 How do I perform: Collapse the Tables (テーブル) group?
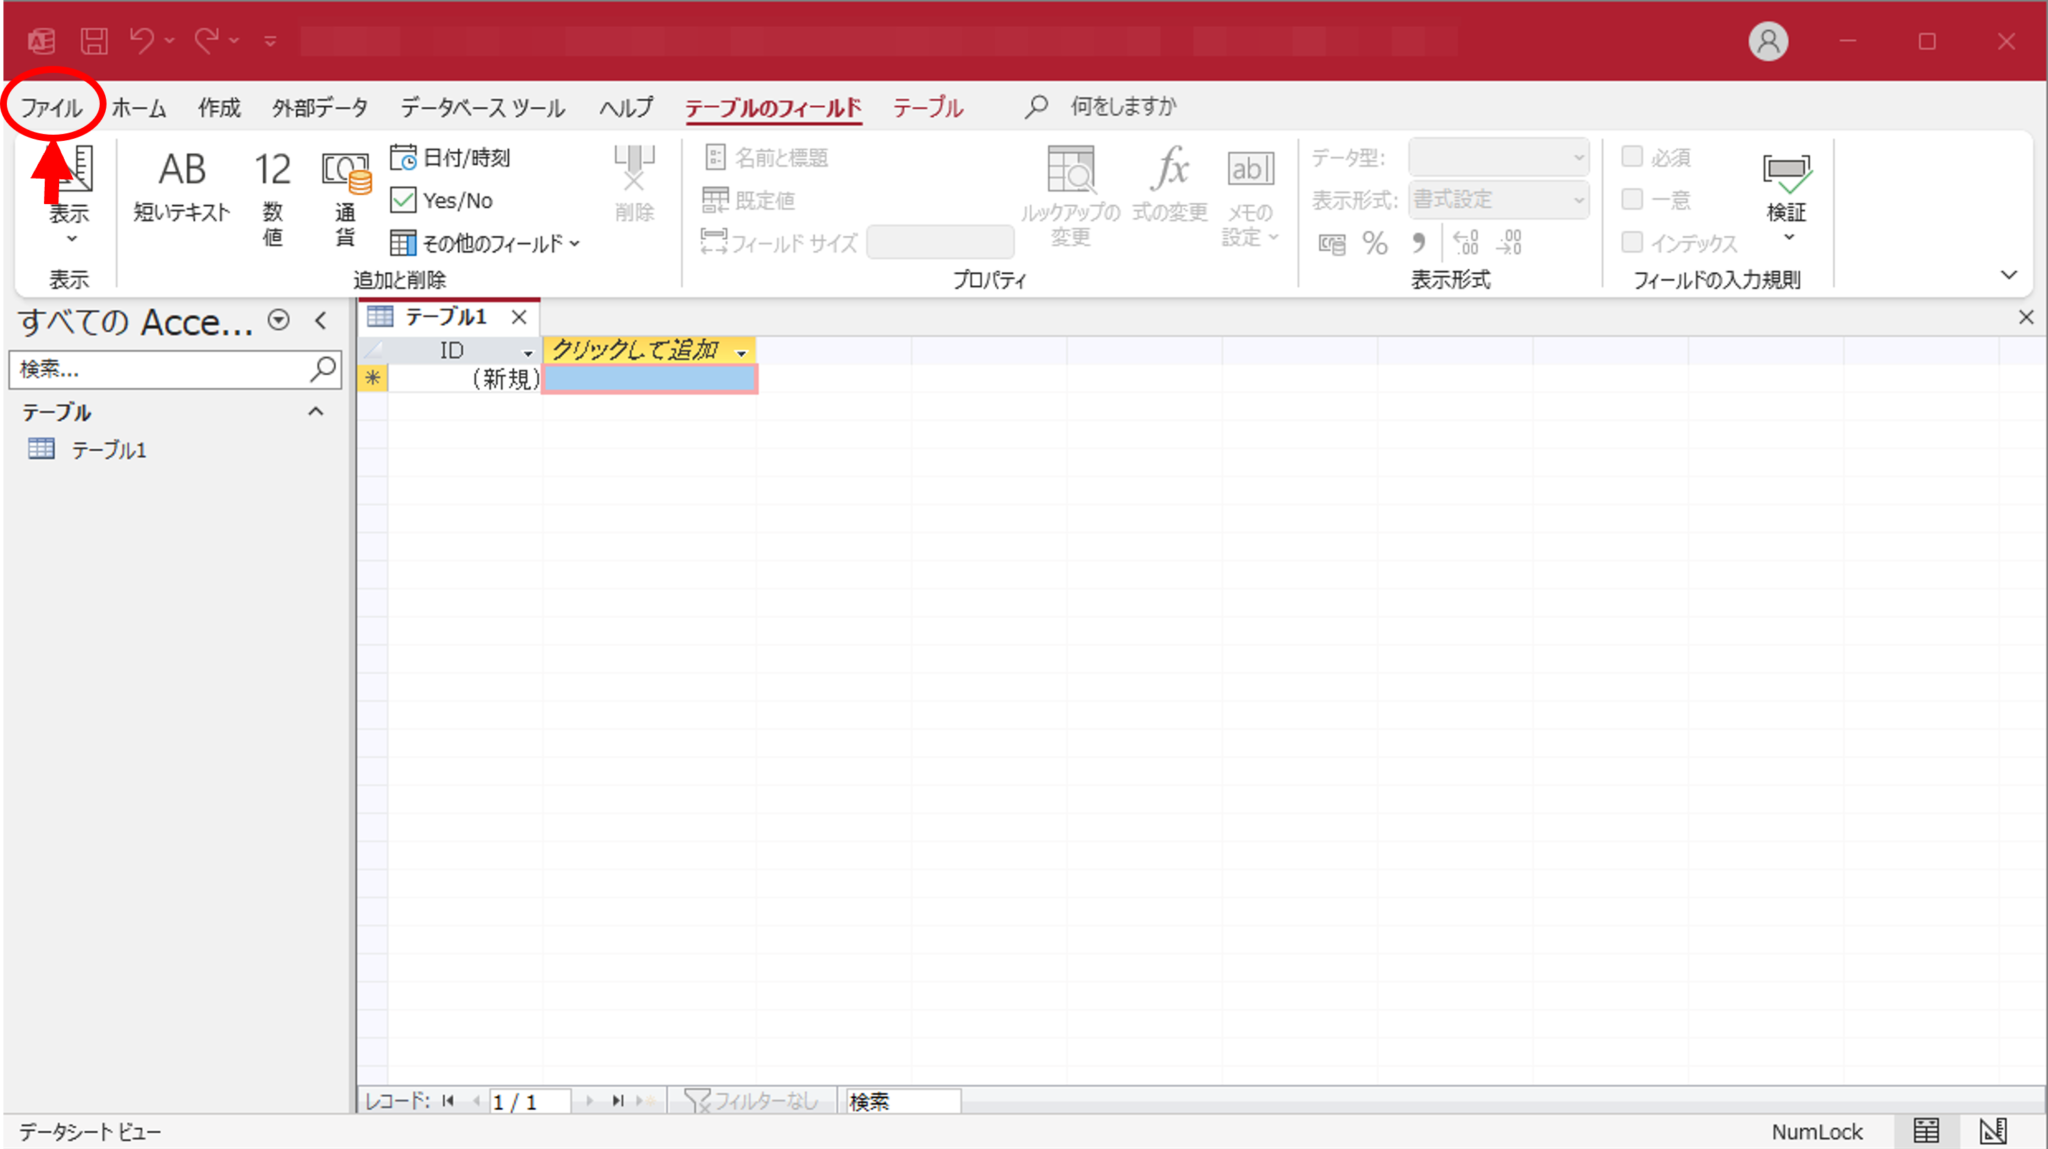coord(316,411)
